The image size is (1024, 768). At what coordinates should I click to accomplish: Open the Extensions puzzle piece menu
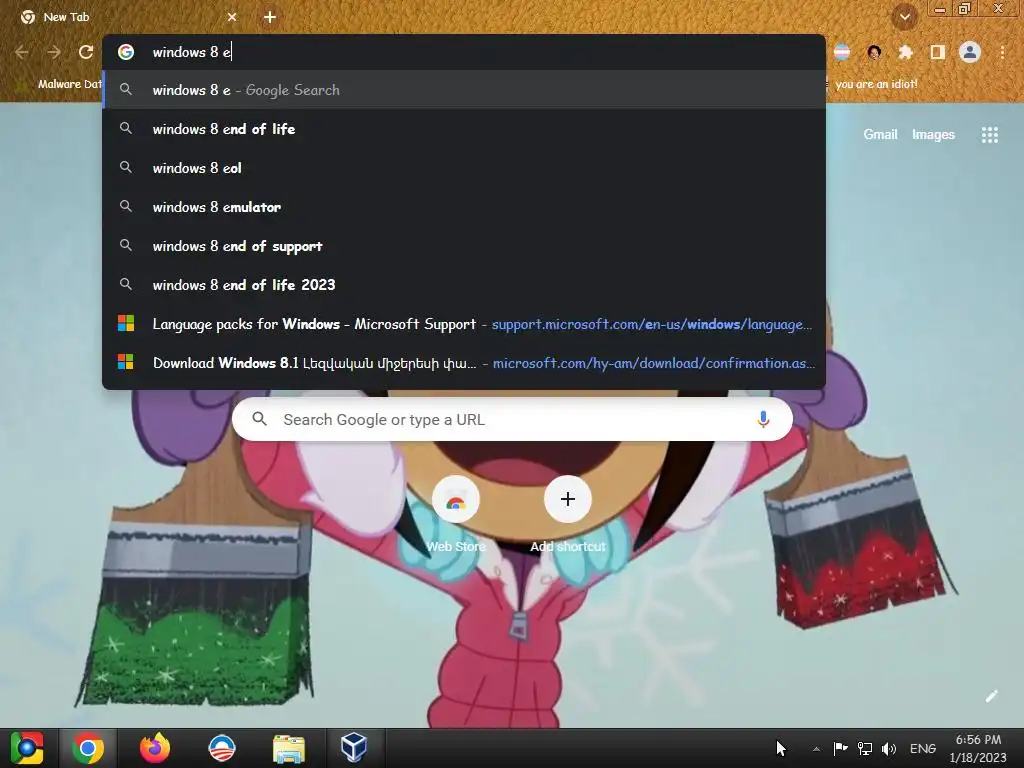tap(905, 52)
